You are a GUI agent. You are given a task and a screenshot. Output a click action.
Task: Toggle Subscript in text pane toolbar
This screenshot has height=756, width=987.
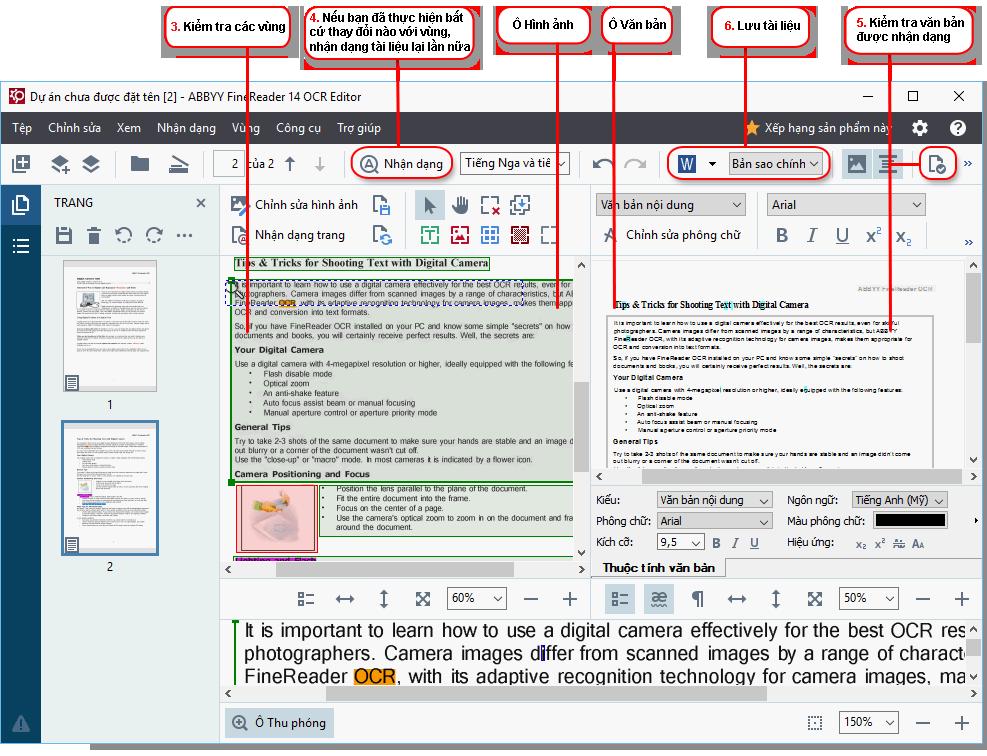tap(903, 237)
